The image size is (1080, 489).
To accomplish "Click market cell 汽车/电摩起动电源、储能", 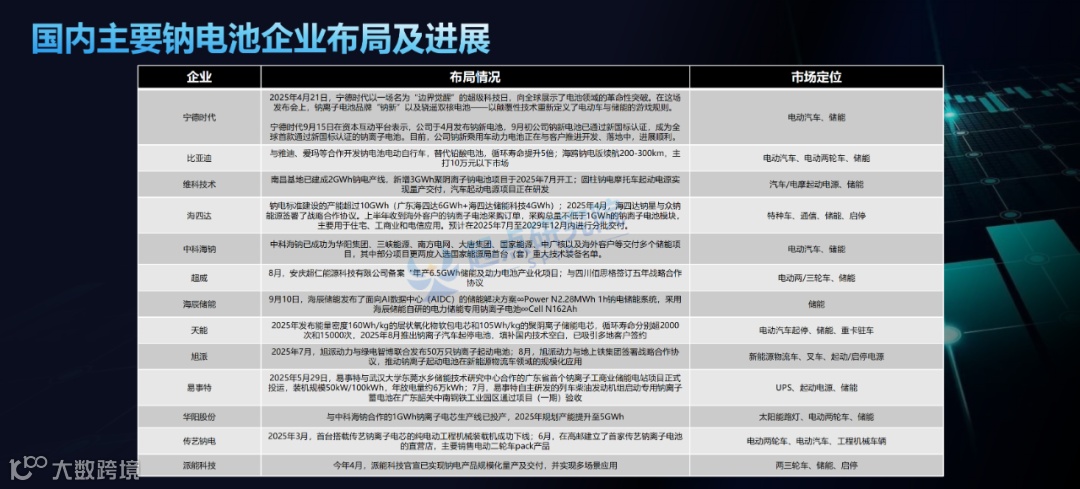I will (x=816, y=185).
